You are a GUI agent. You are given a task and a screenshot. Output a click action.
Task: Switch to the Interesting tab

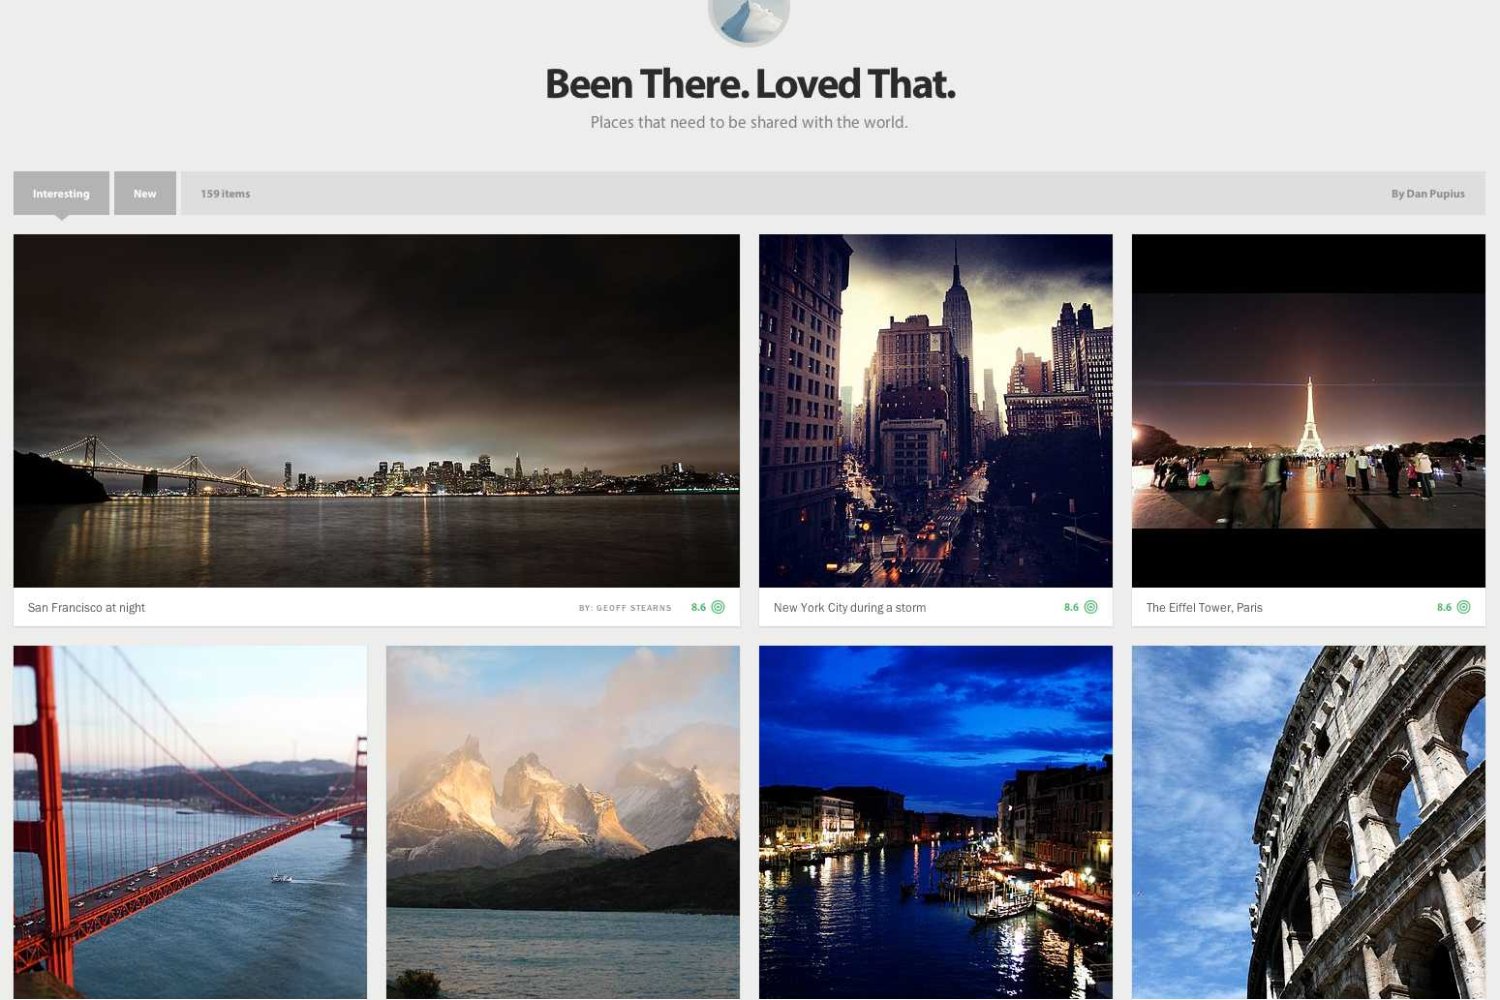pyautogui.click(x=61, y=193)
